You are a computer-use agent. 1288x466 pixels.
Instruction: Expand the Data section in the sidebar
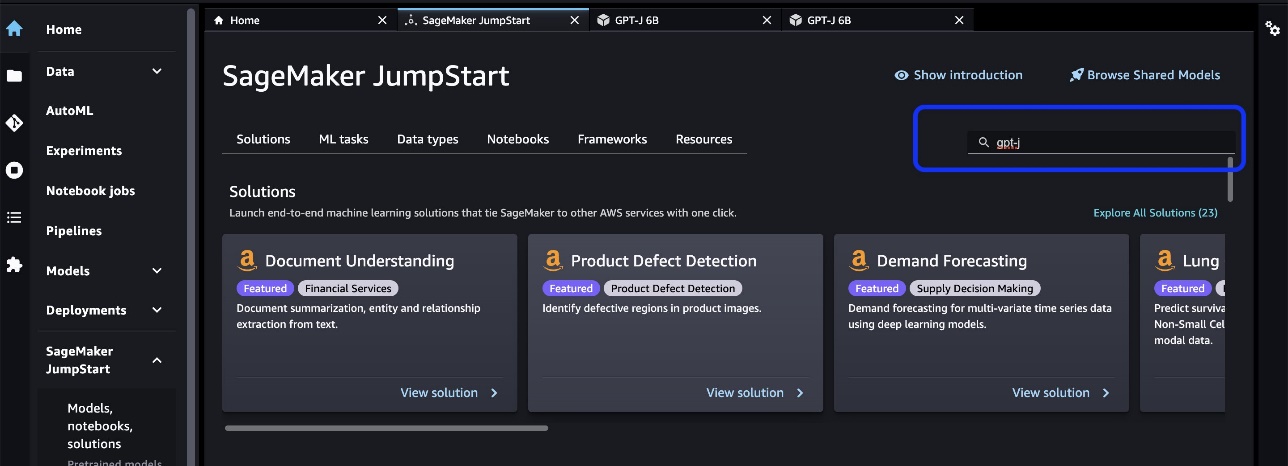(157, 71)
